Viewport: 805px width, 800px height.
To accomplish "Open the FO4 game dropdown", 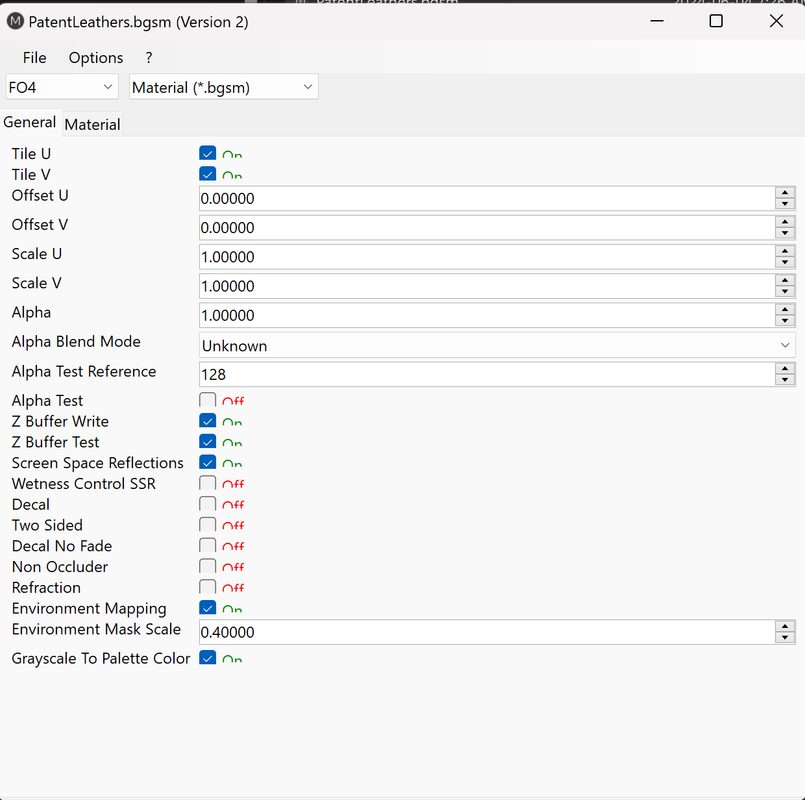I will point(62,87).
